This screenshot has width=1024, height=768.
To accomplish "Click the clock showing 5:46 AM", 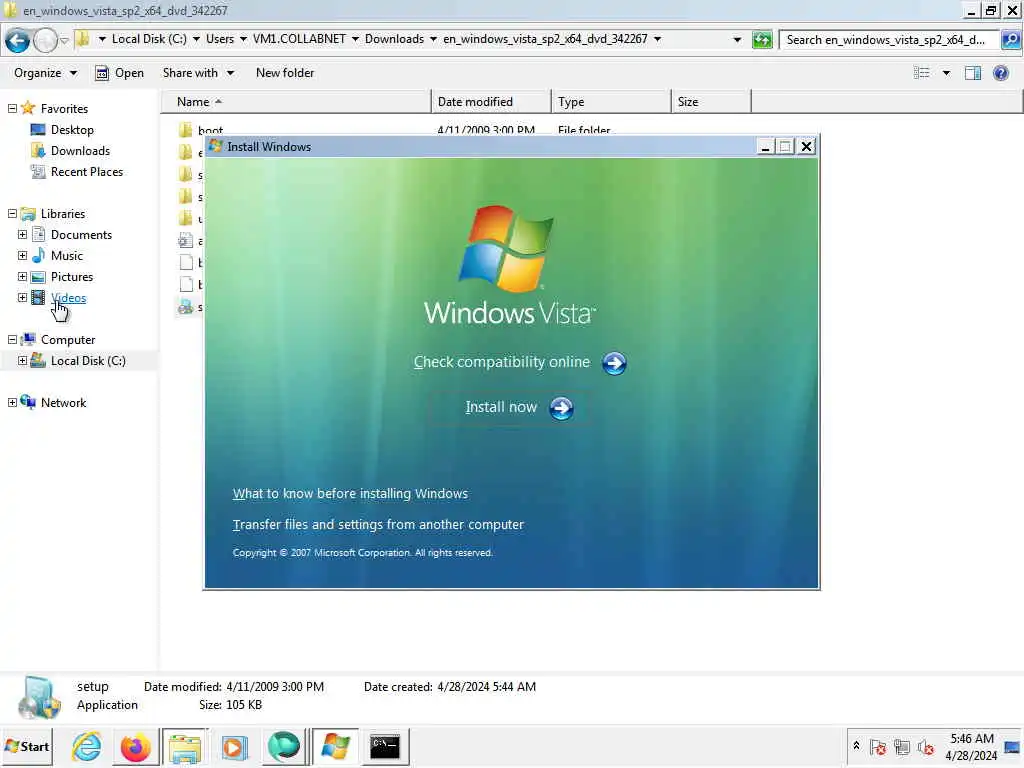I will pos(972,746).
